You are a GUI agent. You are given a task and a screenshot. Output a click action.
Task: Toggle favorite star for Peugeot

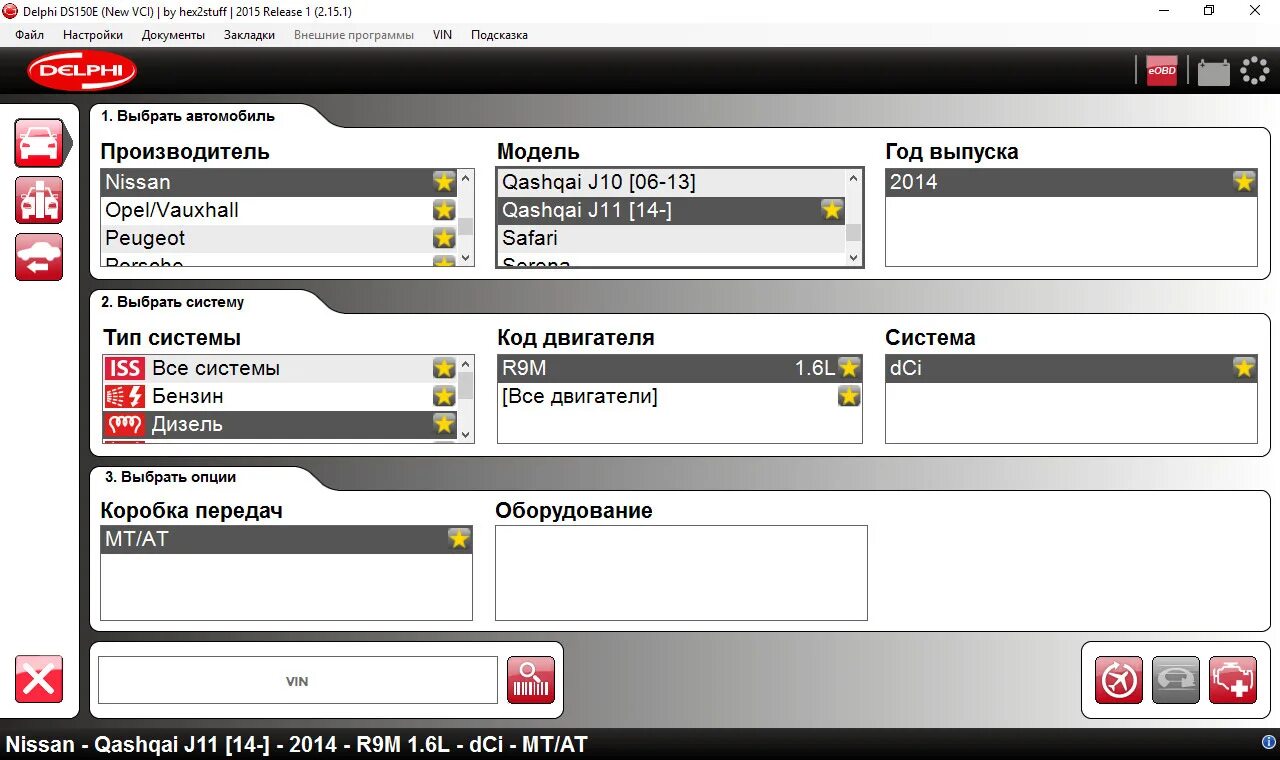pos(444,238)
